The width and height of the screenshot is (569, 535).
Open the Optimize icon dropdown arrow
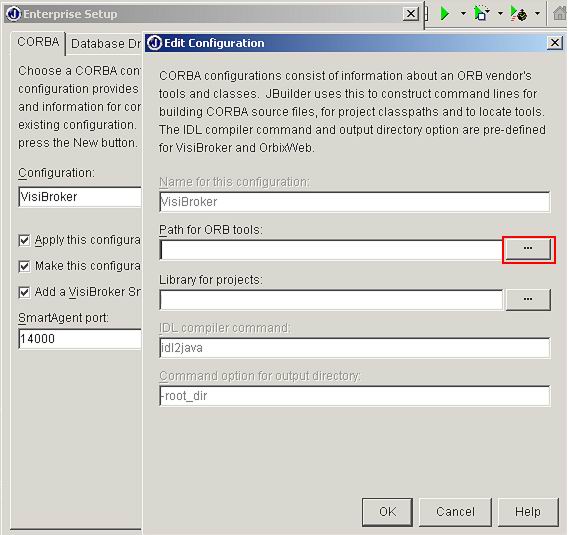(x=537, y=14)
